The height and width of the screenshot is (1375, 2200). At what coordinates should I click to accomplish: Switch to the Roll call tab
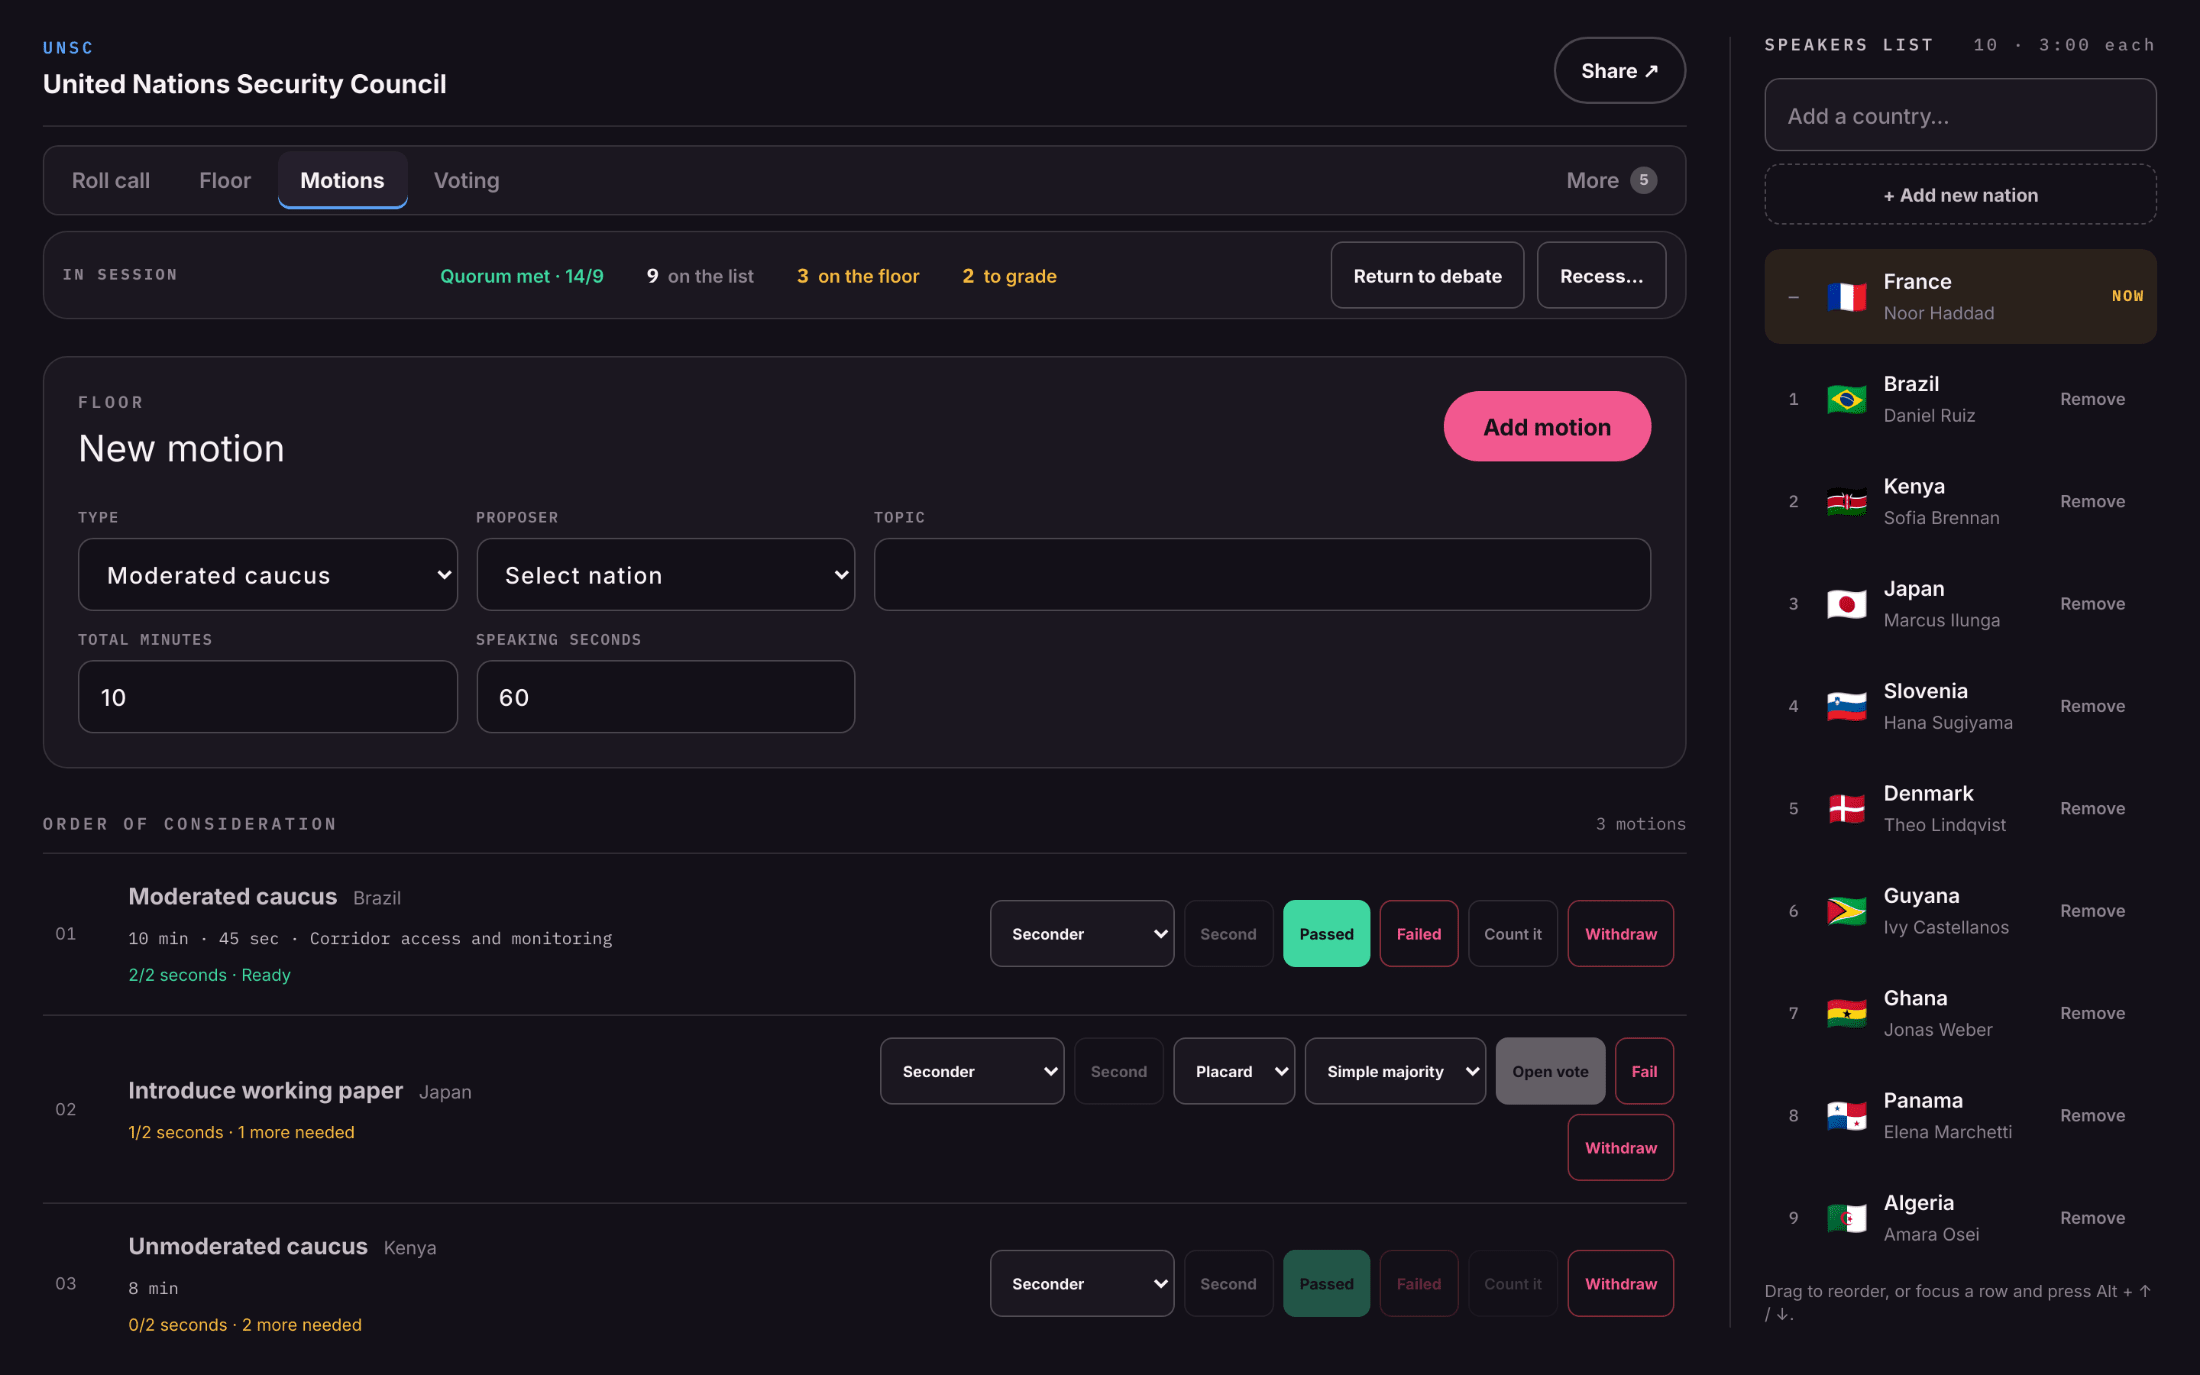111,180
